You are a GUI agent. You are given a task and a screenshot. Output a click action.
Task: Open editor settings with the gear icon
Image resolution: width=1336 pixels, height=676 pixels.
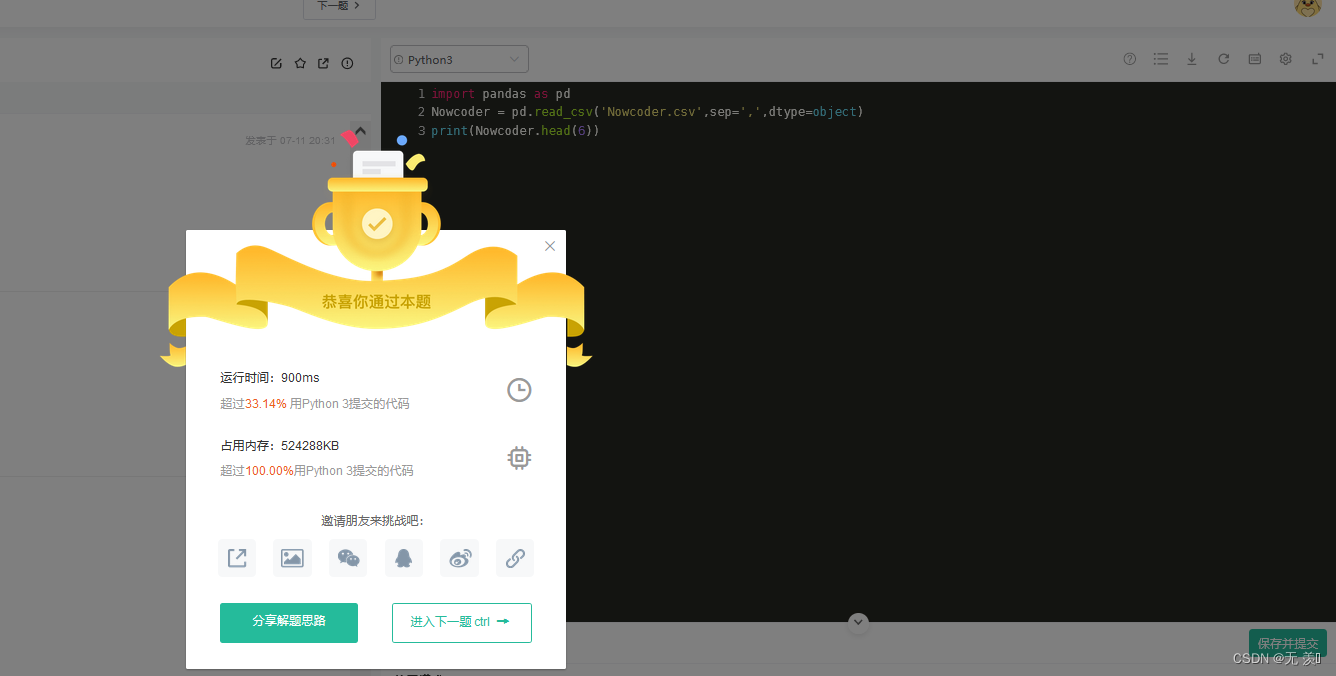click(x=1285, y=59)
